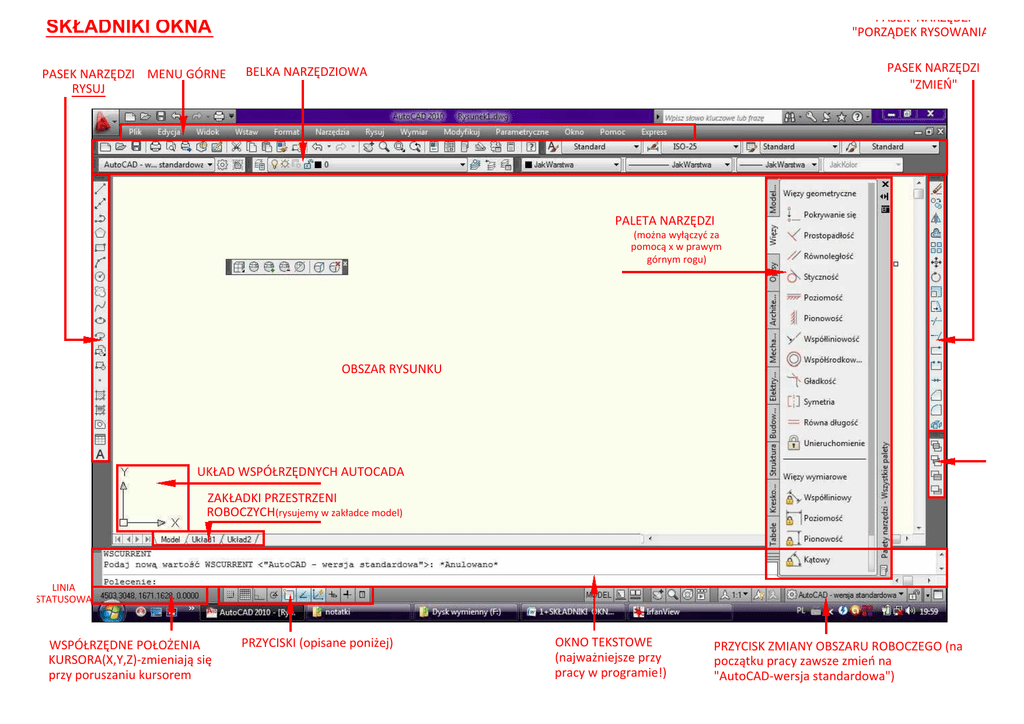
Task: Click the layer lightbulb on/off icon
Action: 274,165
